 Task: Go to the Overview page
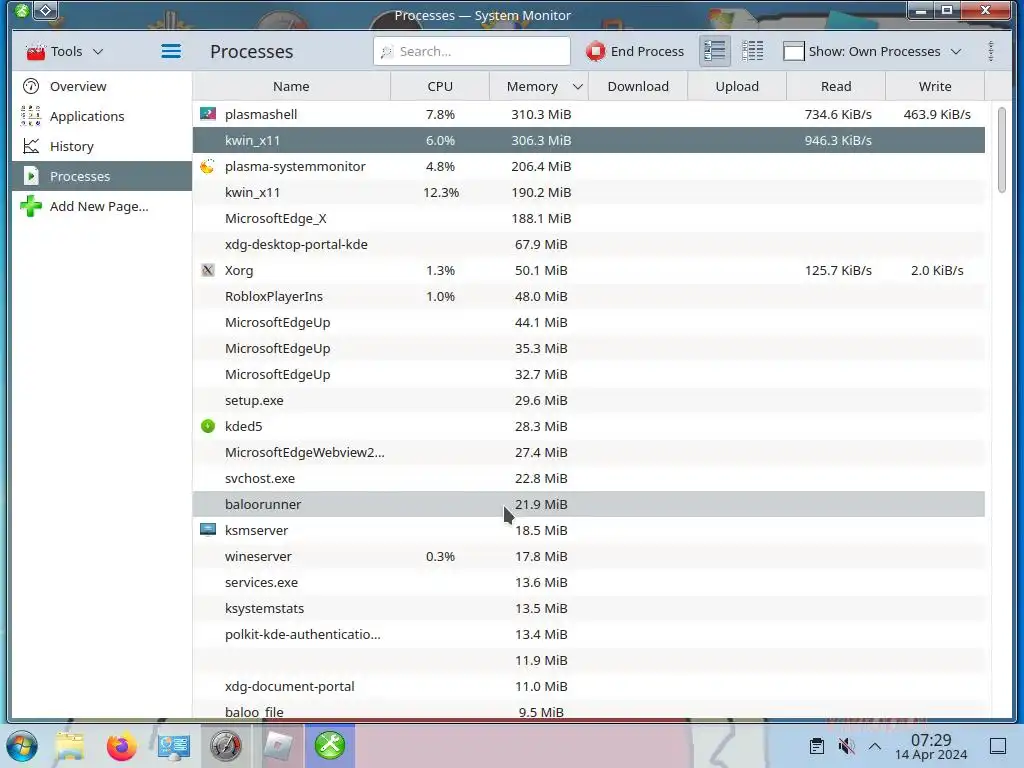(102, 86)
